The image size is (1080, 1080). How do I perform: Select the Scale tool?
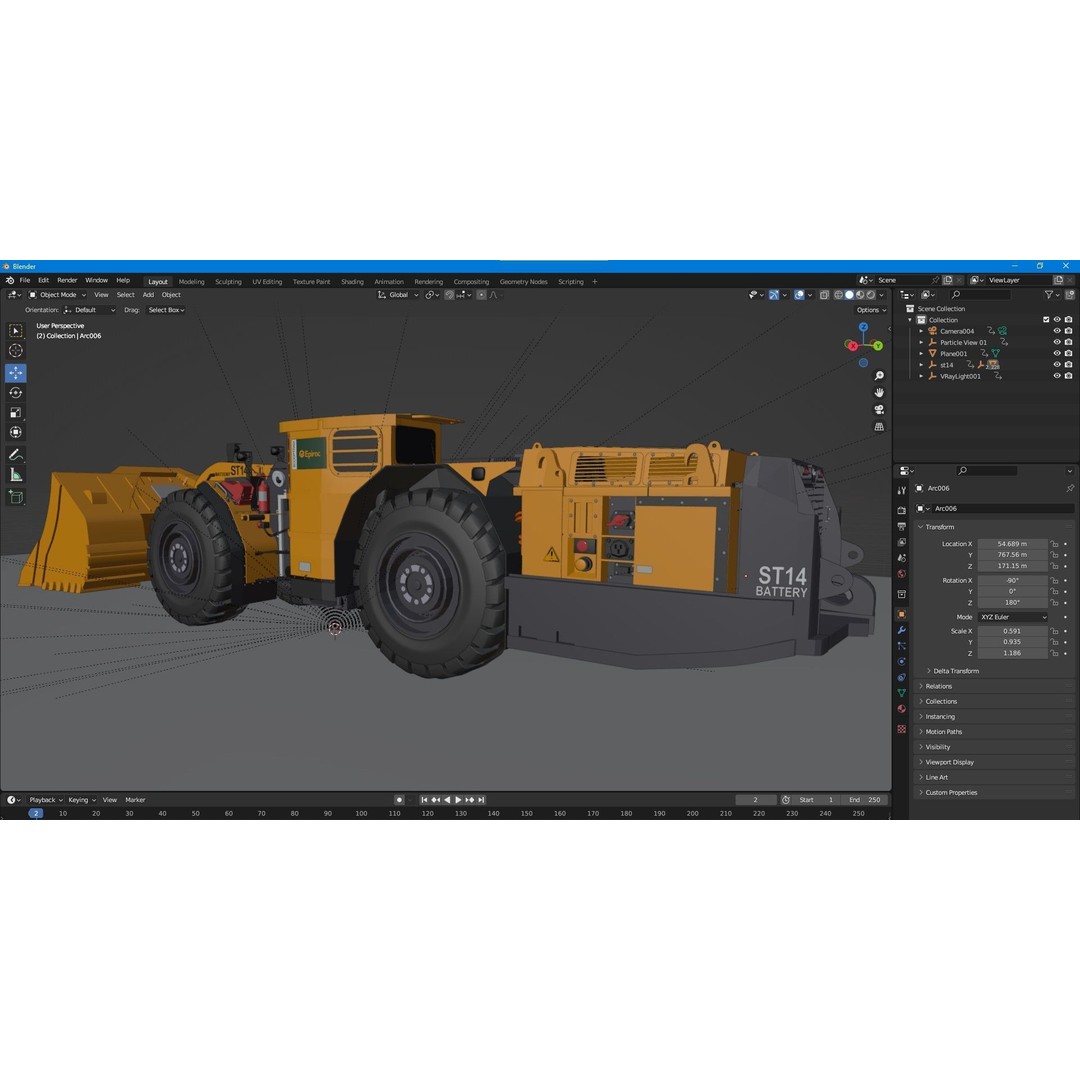coord(16,413)
